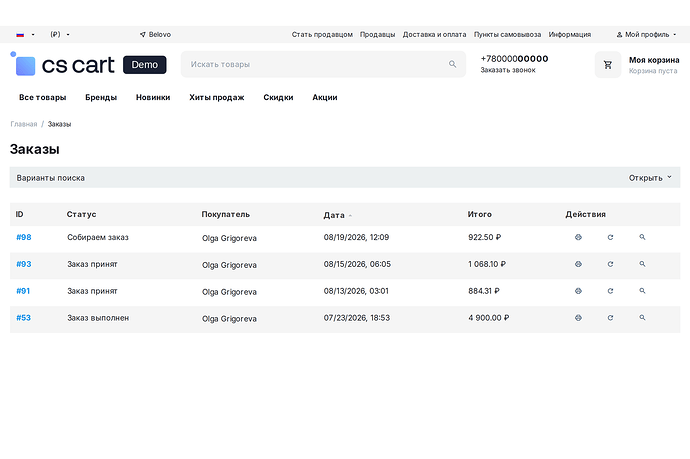Expand Варианты поиска via Открыть
This screenshot has width=690, height=459.
click(x=650, y=178)
